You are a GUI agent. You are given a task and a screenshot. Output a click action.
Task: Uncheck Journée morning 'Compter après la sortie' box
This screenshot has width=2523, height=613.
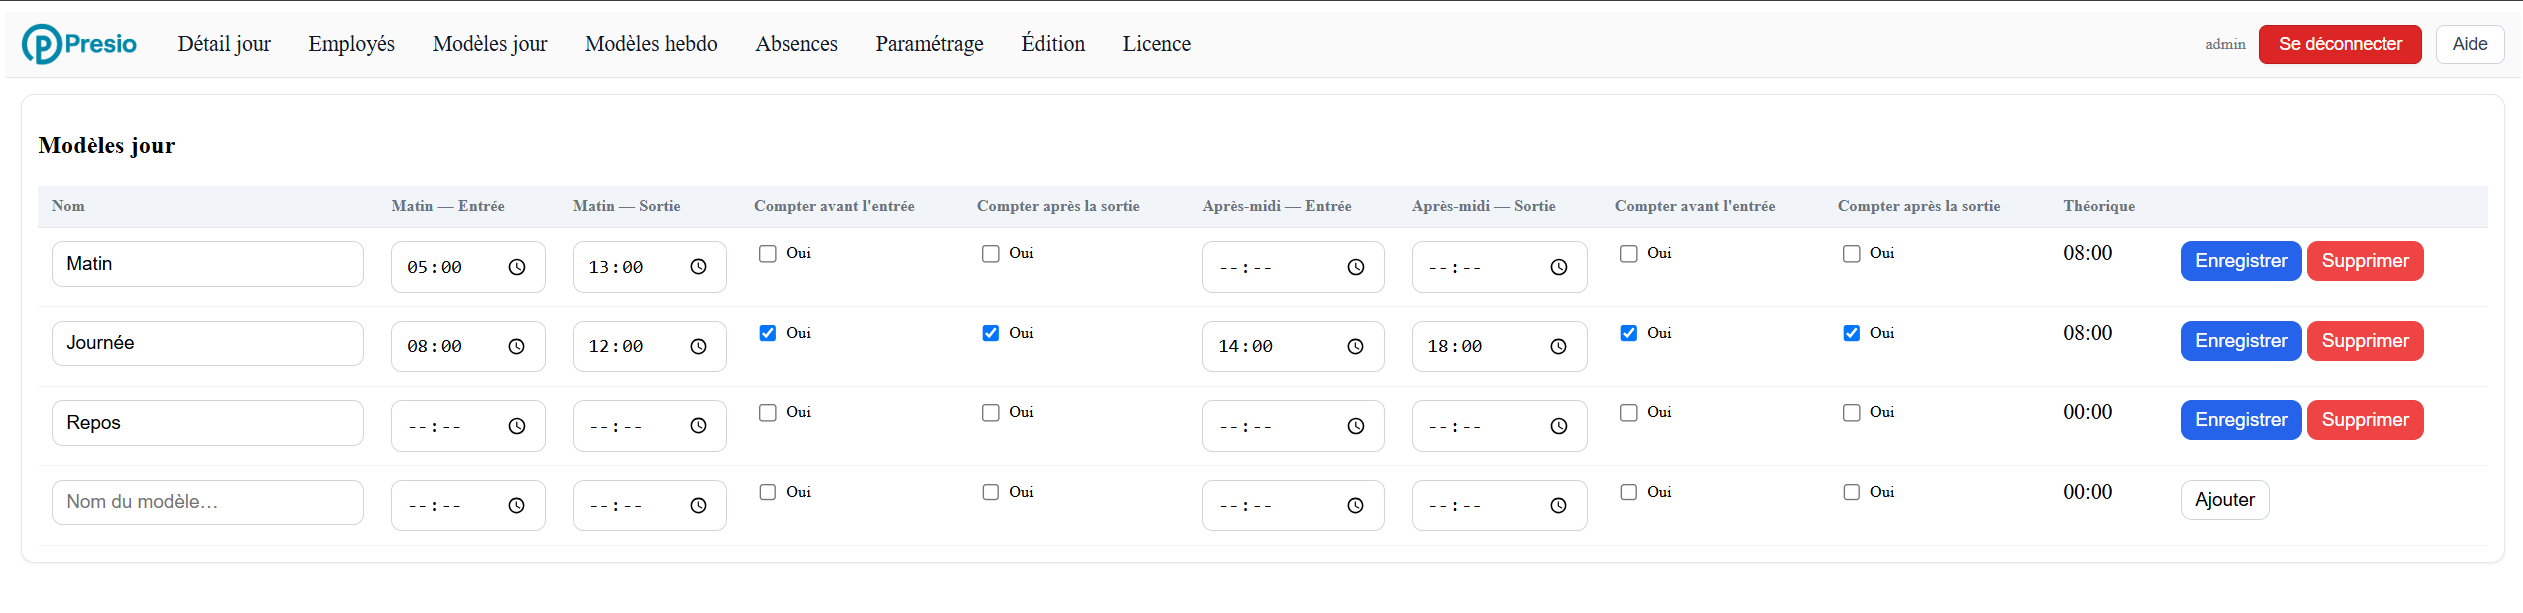(x=991, y=333)
